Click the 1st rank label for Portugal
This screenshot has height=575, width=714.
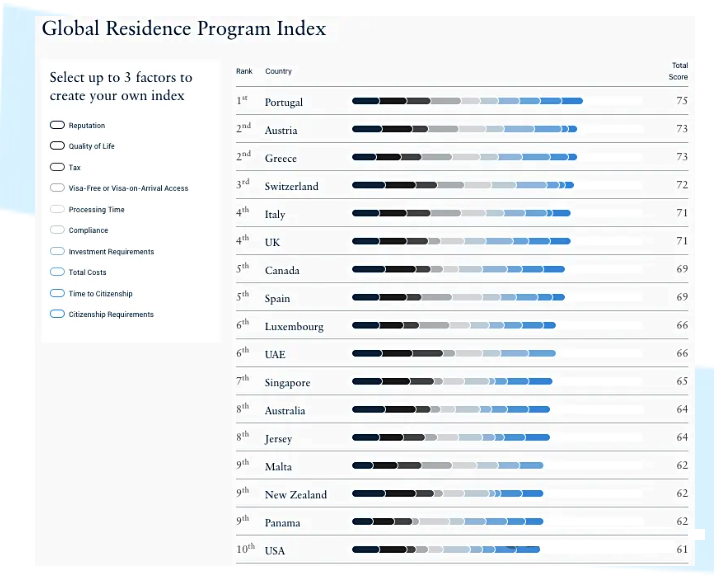tap(242, 100)
